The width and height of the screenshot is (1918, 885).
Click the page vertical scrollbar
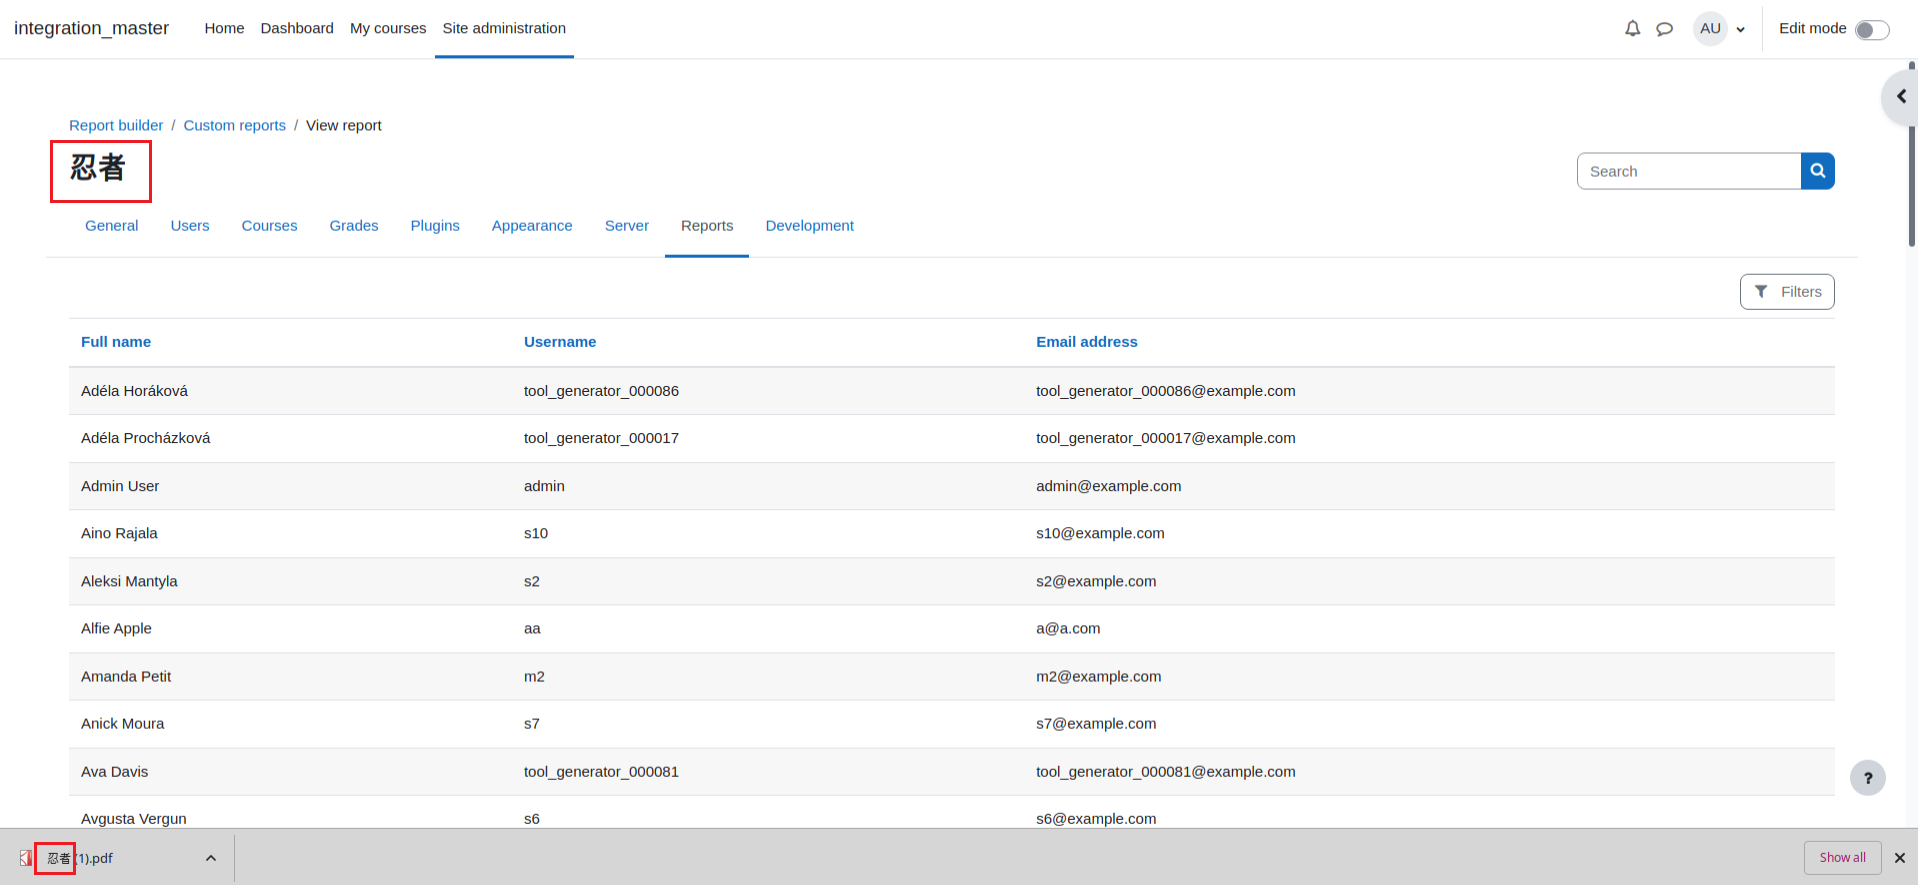pos(1912,155)
